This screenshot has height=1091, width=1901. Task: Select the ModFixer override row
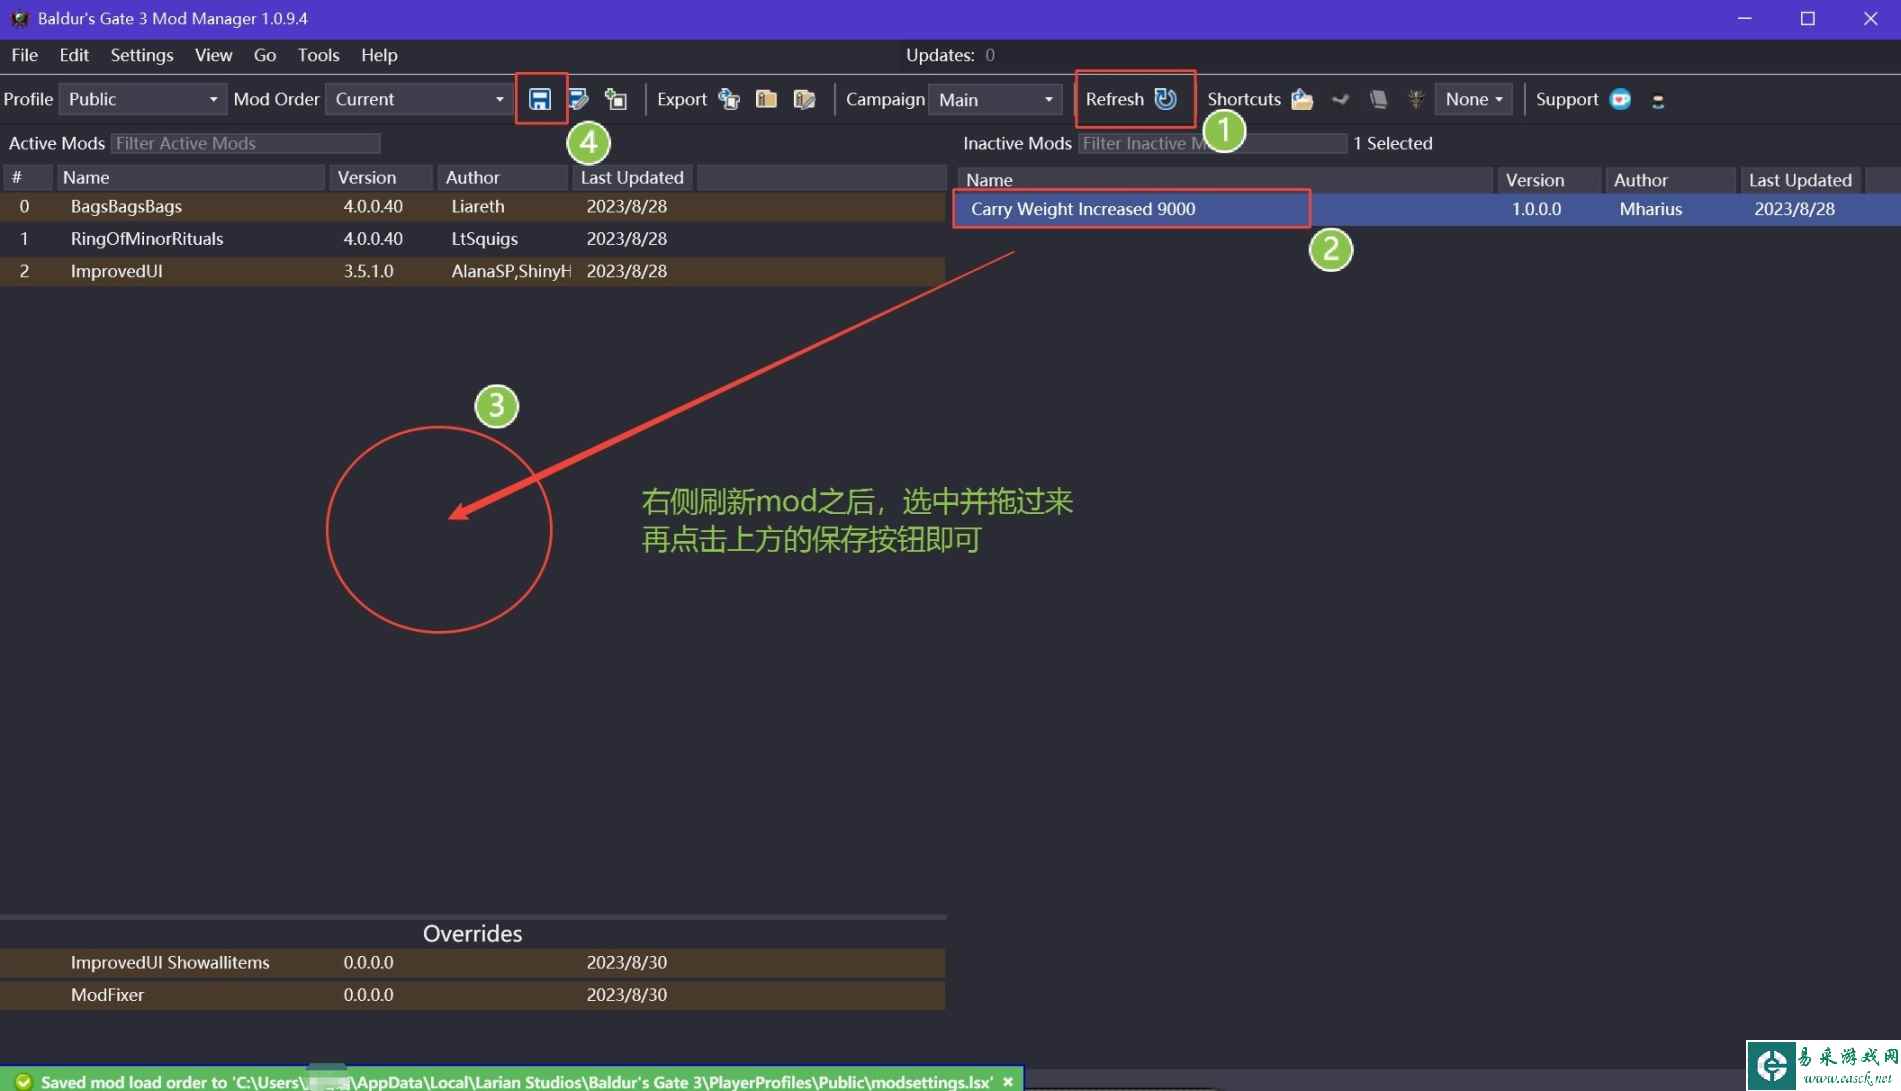473,994
